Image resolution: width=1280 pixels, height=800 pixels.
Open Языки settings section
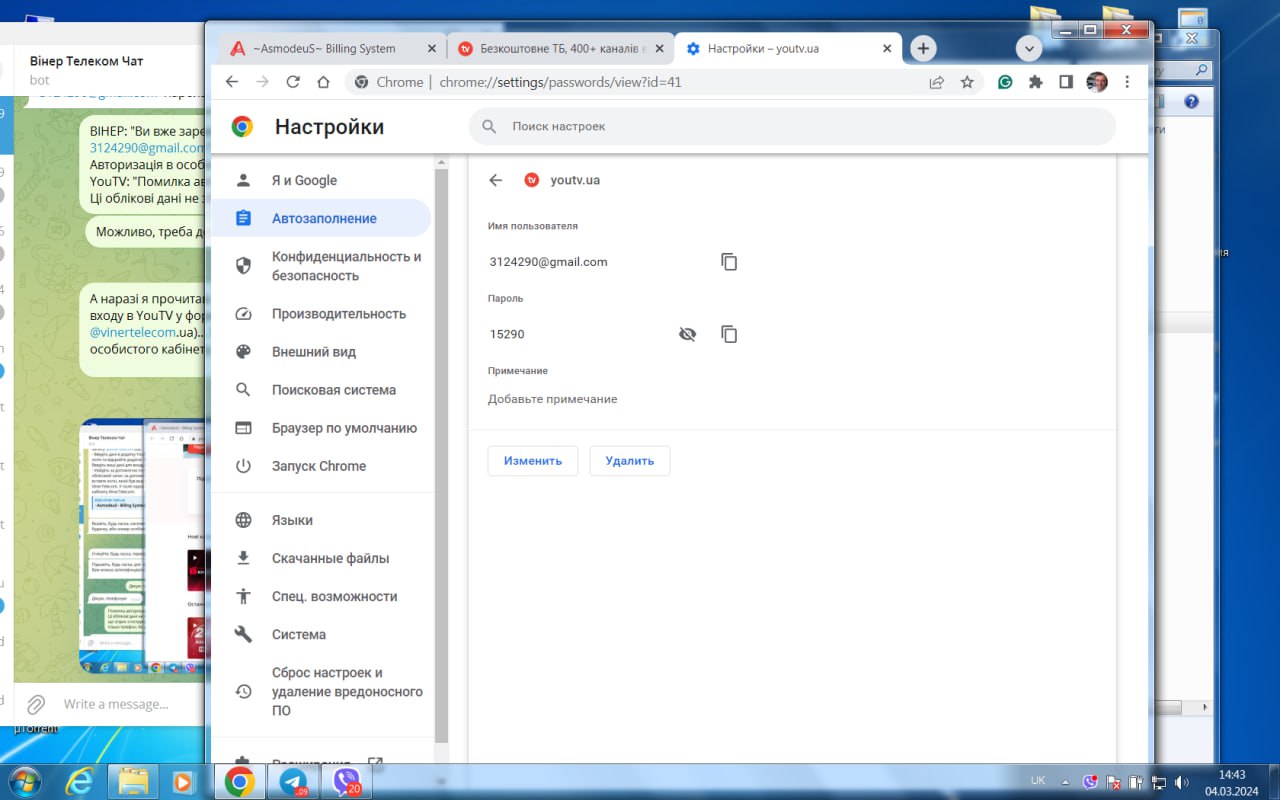click(321, 520)
